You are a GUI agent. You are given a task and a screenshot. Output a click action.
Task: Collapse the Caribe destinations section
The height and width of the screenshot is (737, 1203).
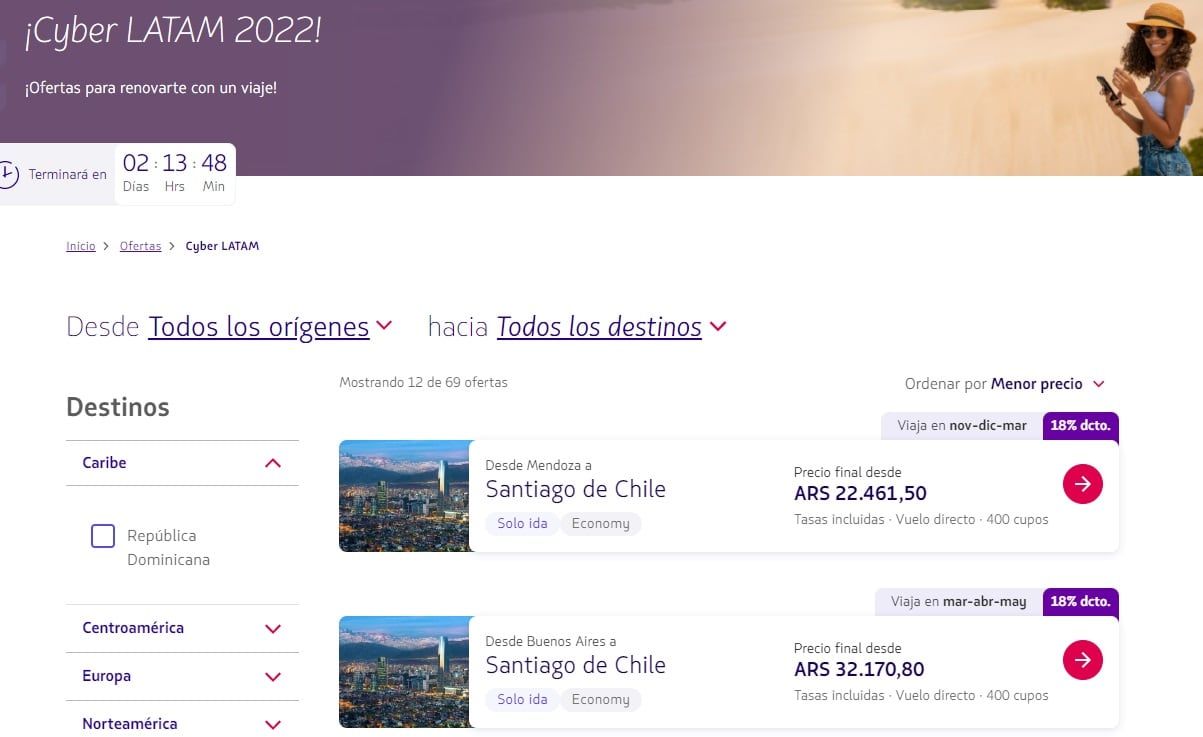(271, 463)
